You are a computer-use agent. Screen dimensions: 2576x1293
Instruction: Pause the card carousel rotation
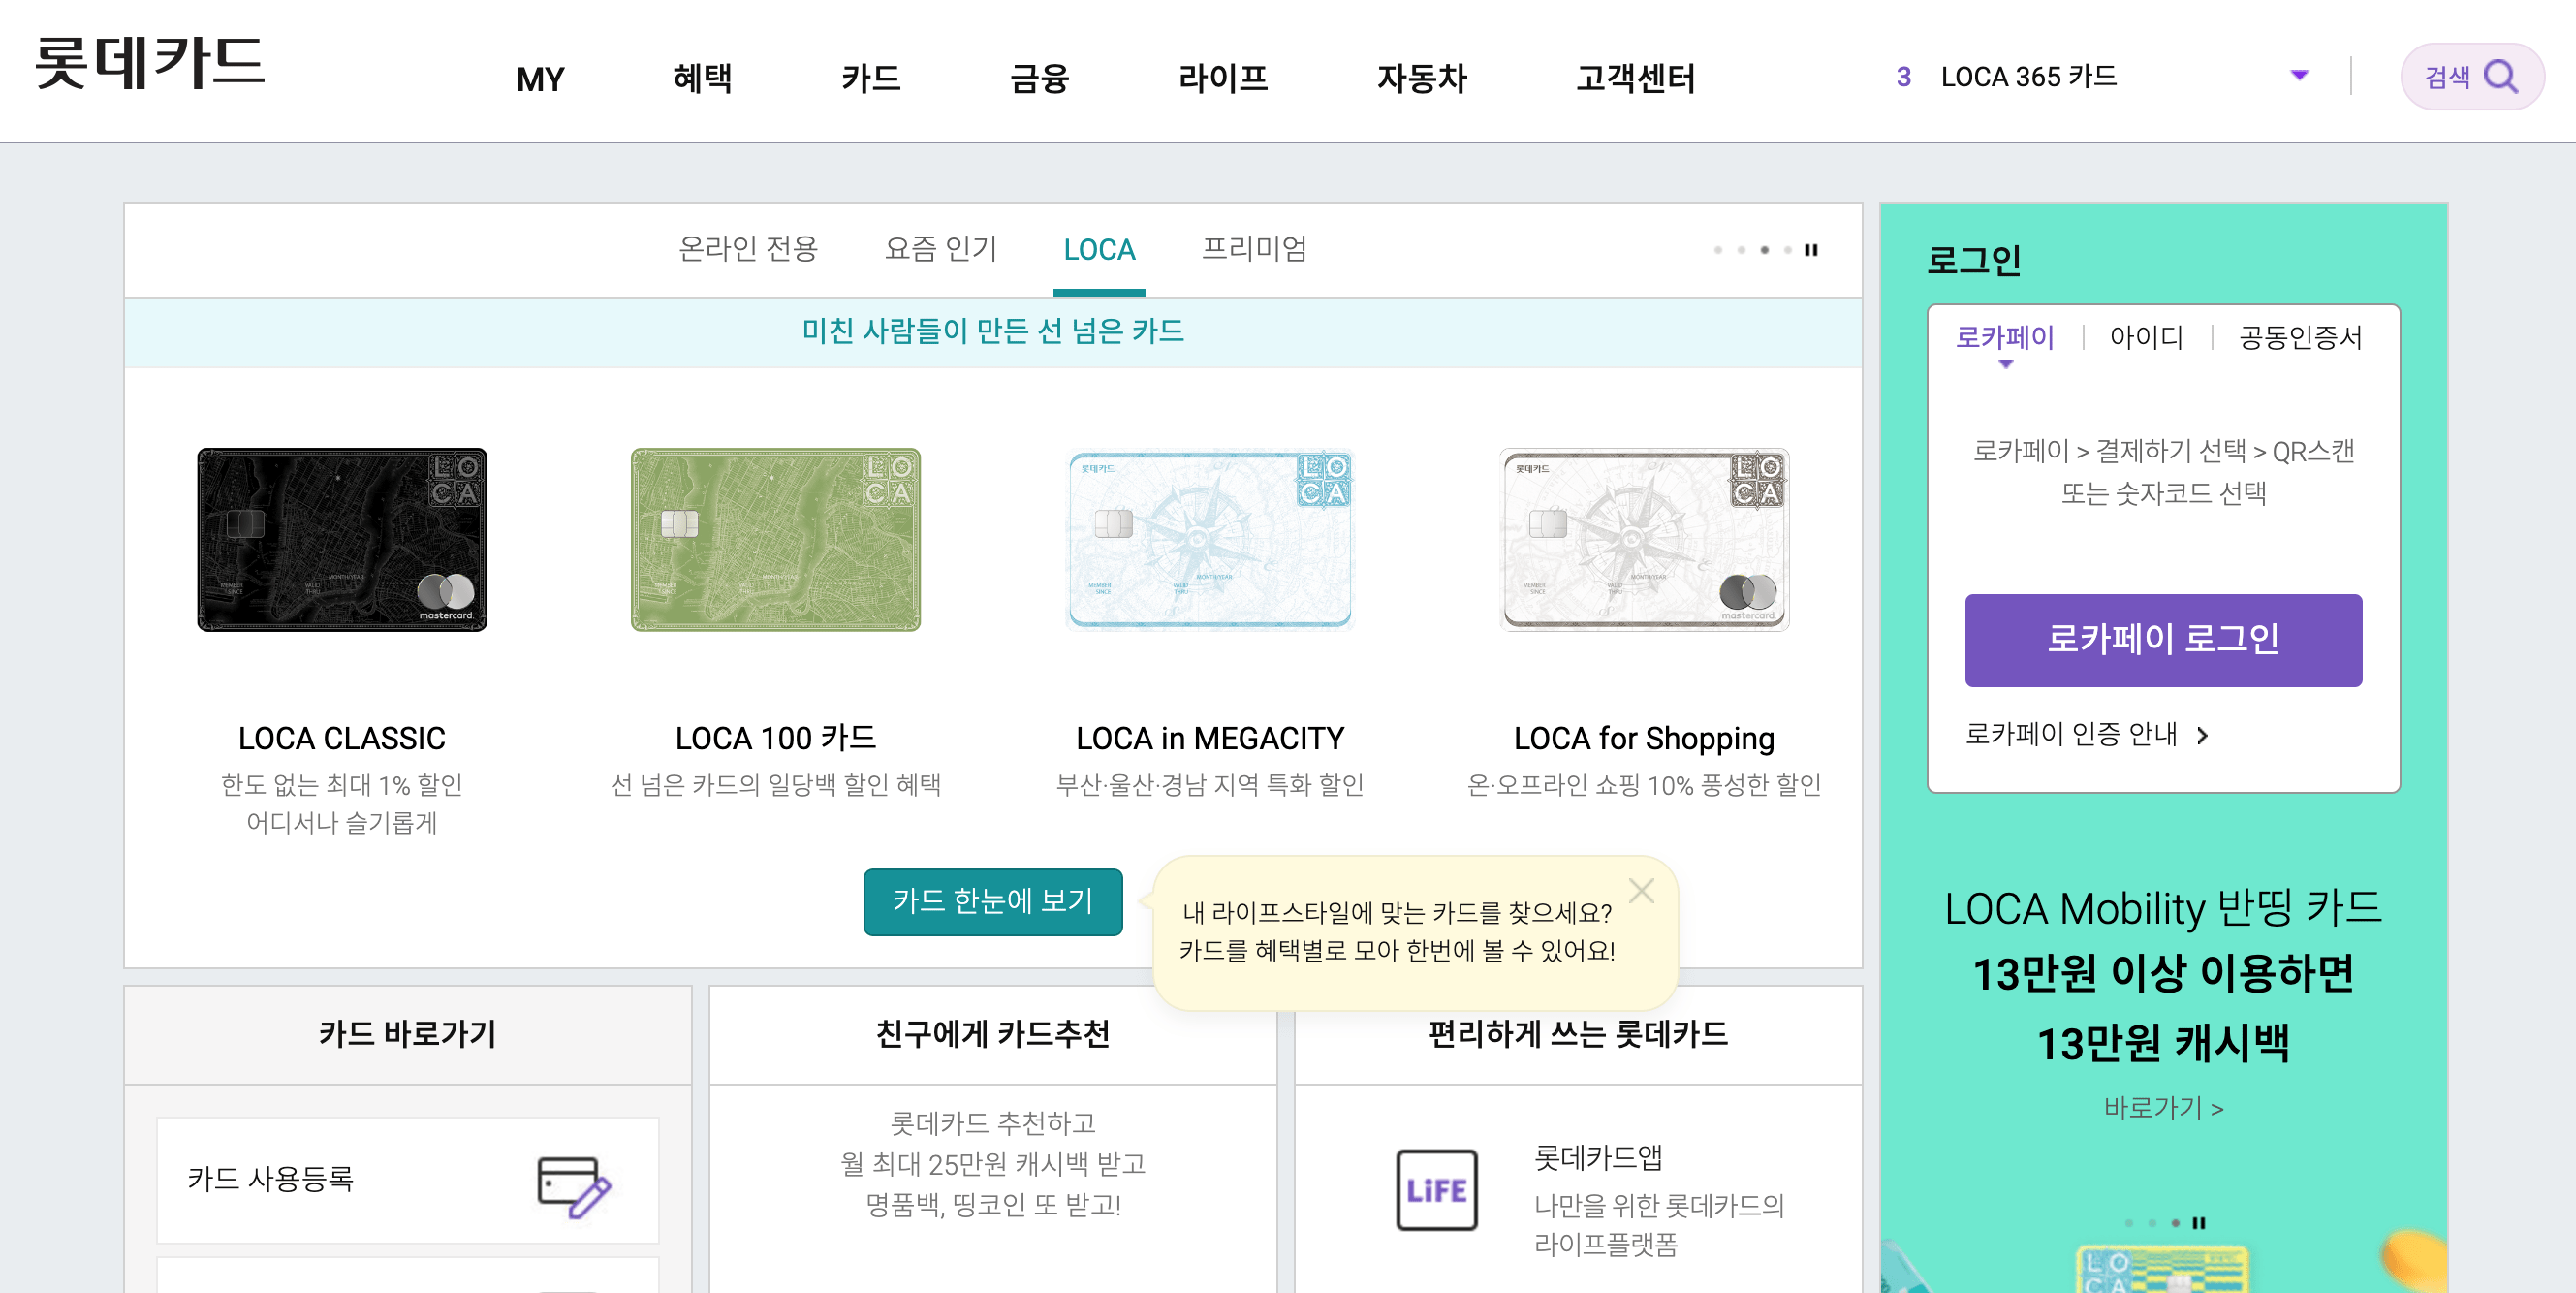1811,250
